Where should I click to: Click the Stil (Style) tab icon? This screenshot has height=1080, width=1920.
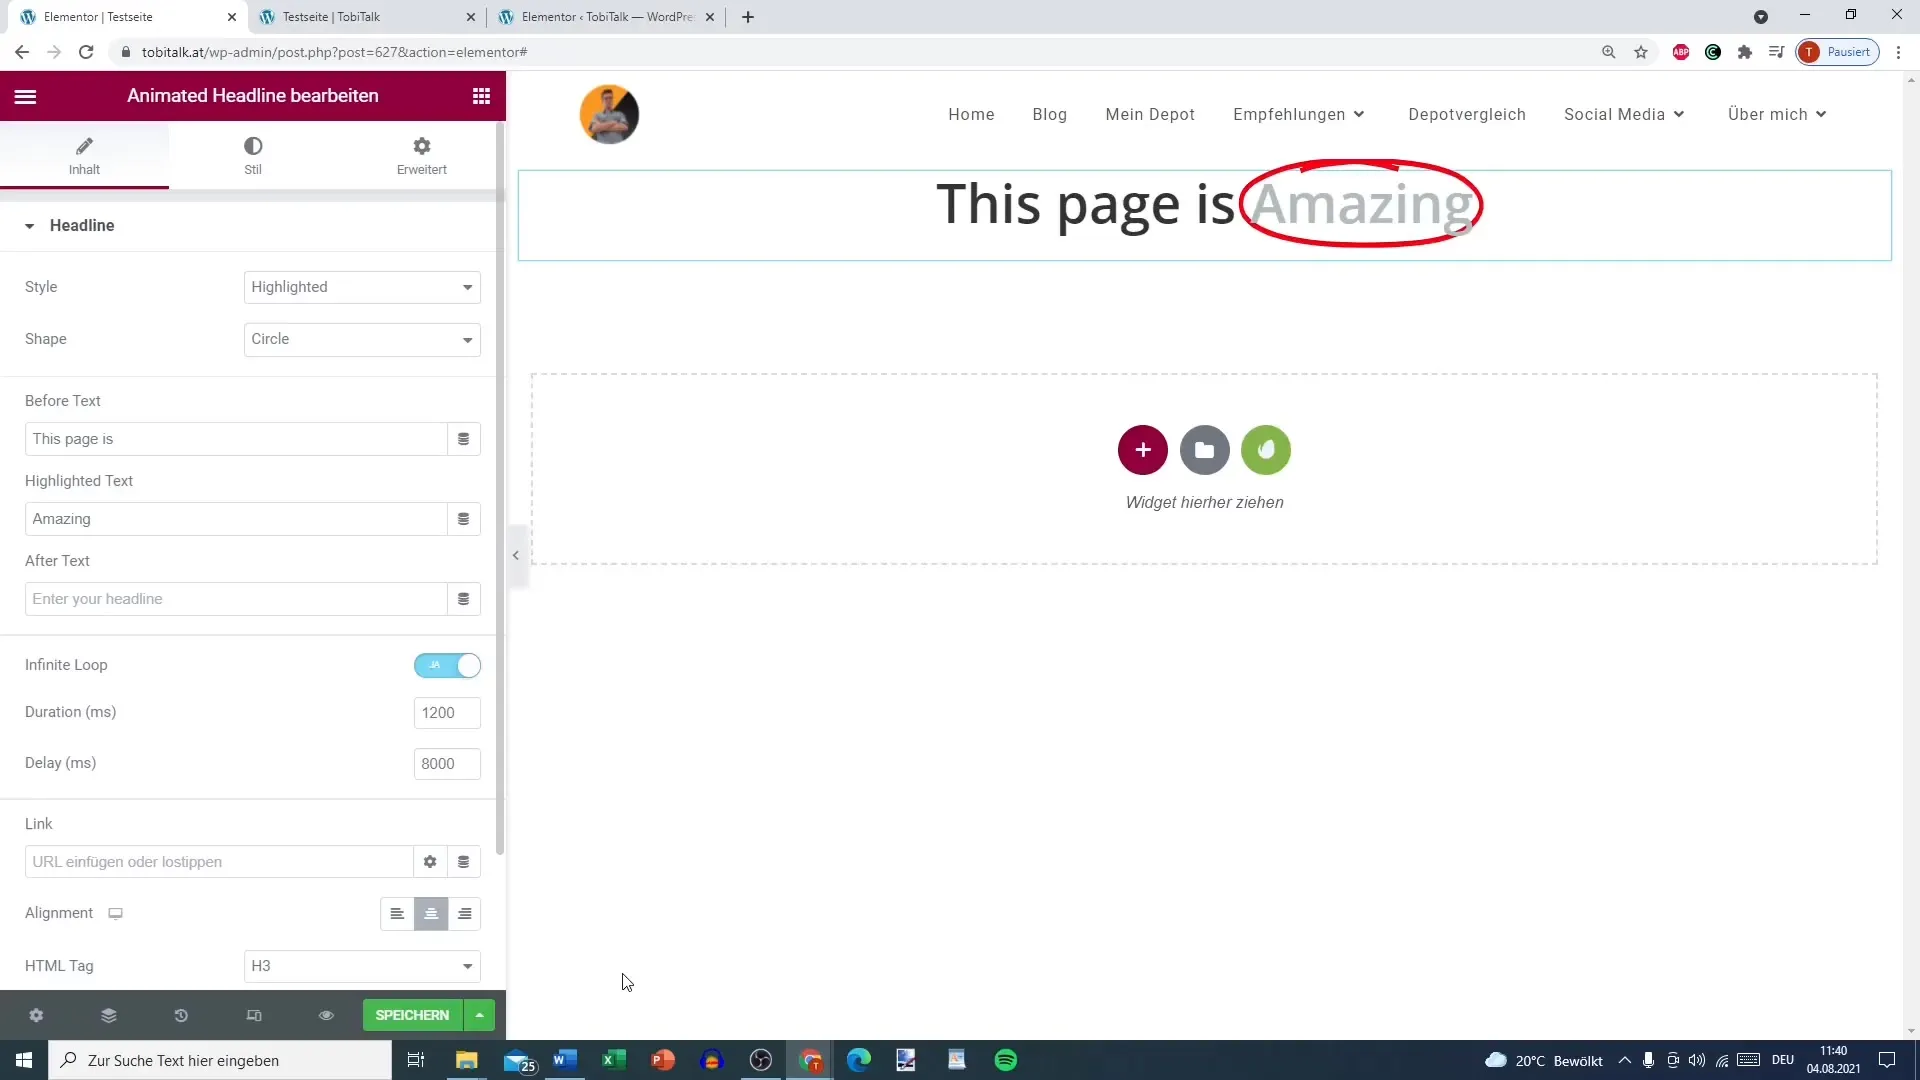(x=252, y=154)
